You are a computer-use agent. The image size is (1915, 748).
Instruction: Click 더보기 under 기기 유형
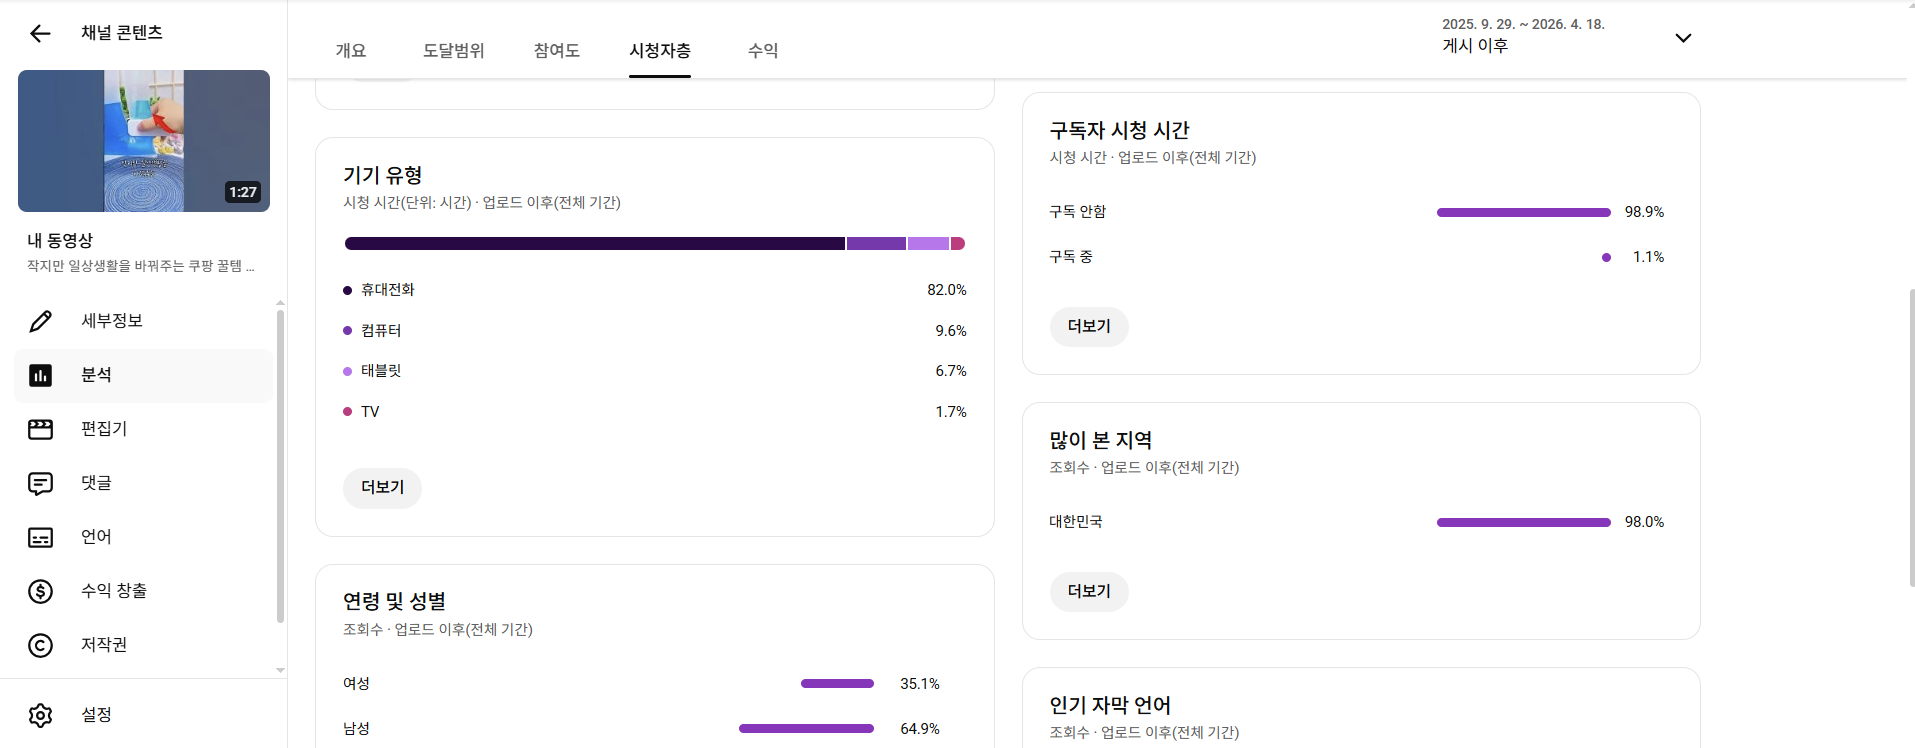[382, 488]
